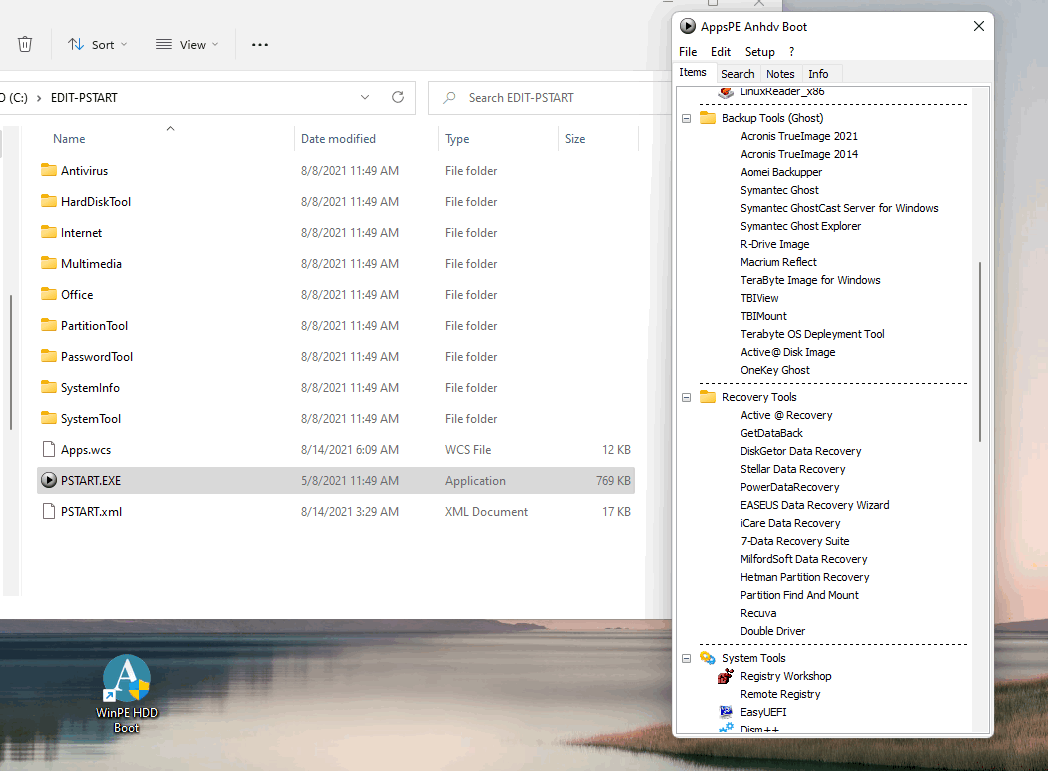Open the Edit menu in AppsPE
Image resolution: width=1048 pixels, height=771 pixels.
[x=720, y=51]
